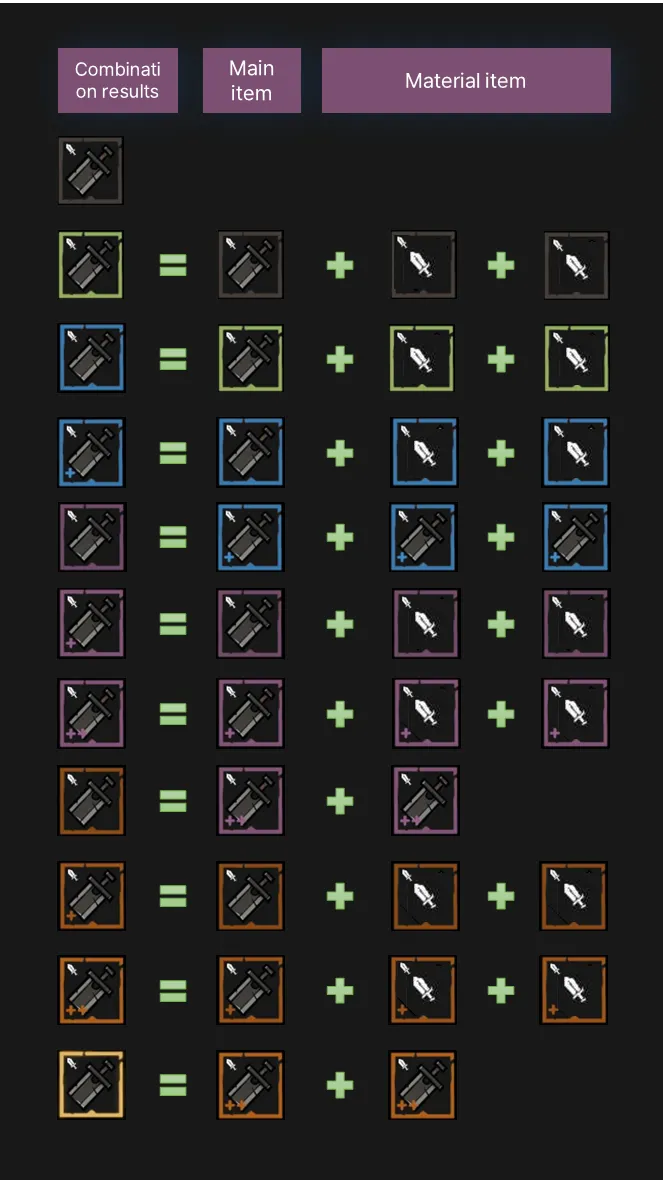
Task: Select the lone gray-framed weapon icon below headers
Action: pyautogui.click(x=90, y=170)
